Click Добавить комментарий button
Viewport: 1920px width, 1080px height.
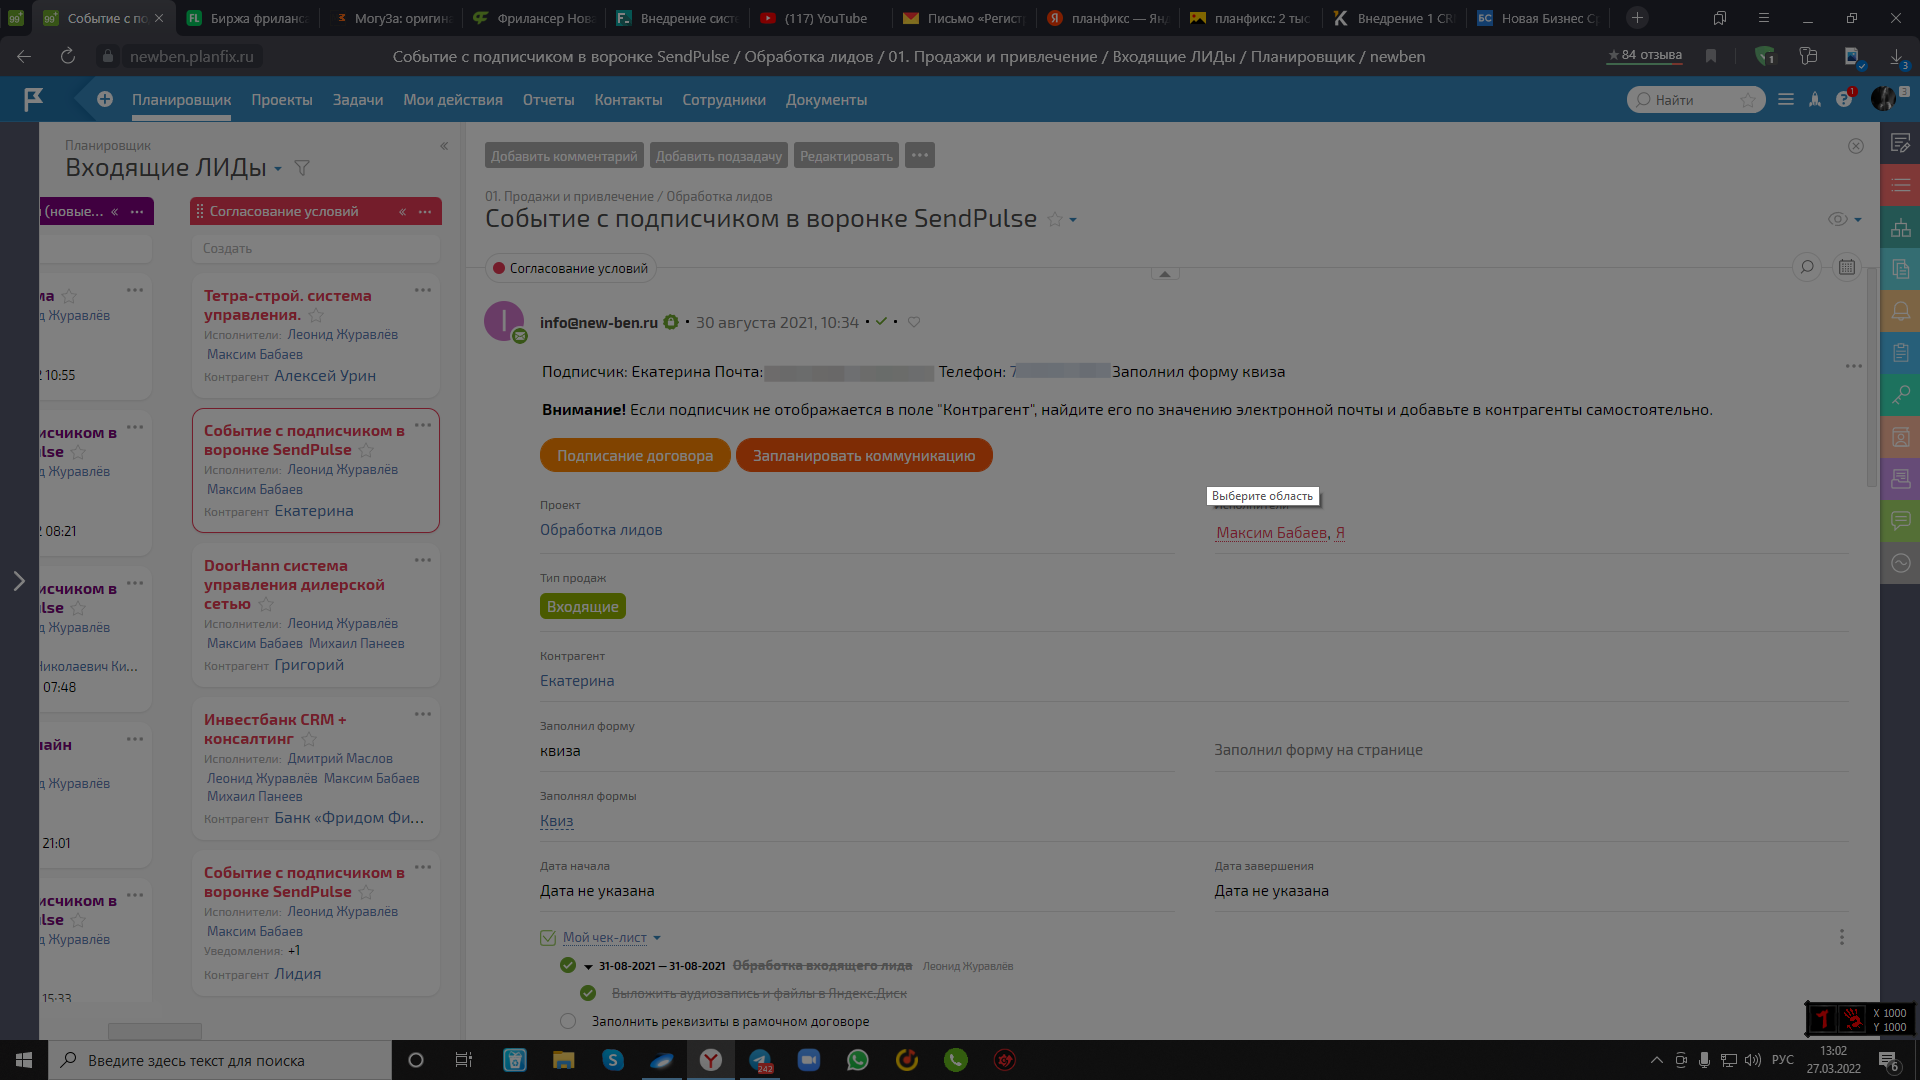pos(564,155)
